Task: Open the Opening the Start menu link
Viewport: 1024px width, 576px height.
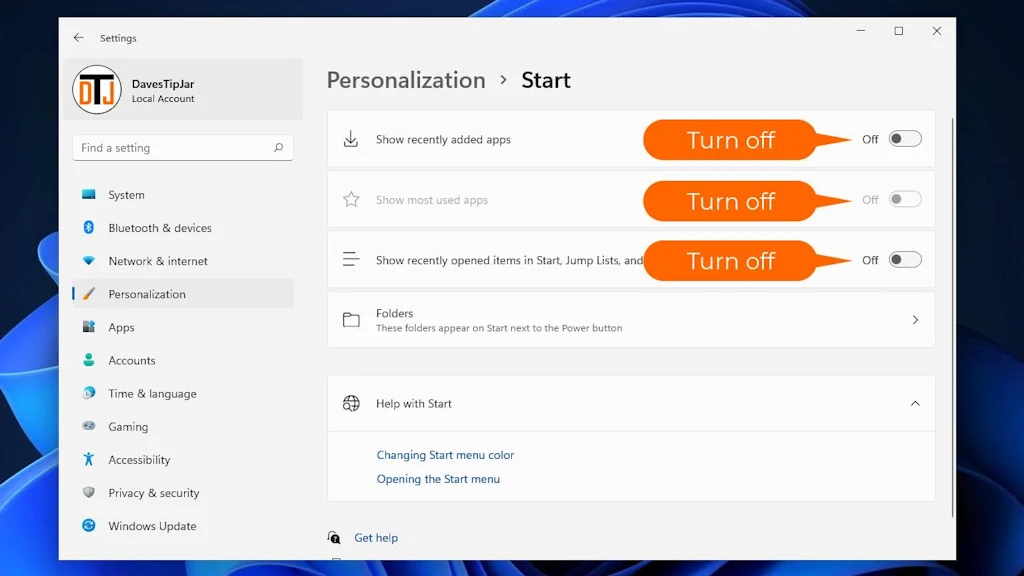Action: click(x=438, y=479)
